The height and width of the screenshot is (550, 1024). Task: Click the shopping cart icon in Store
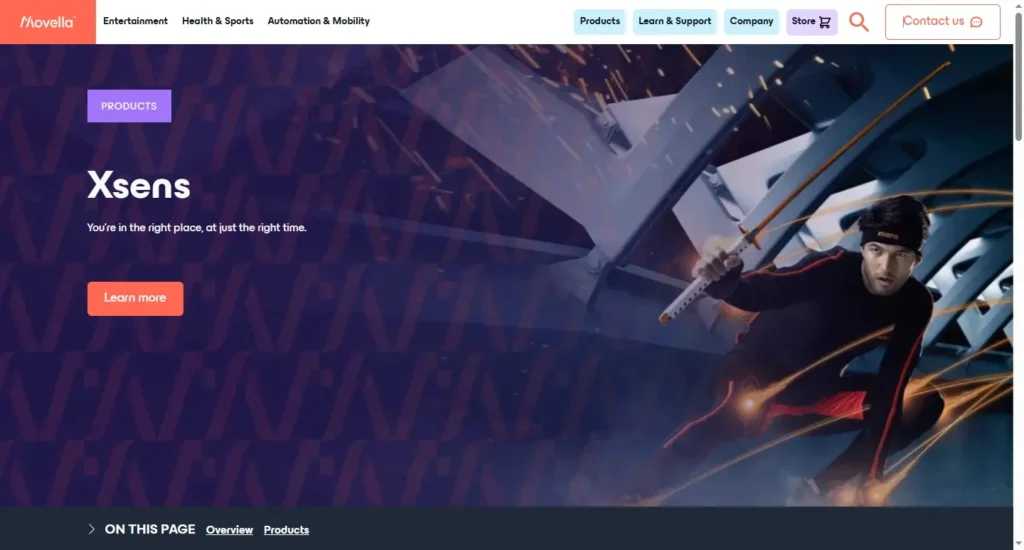(x=825, y=22)
